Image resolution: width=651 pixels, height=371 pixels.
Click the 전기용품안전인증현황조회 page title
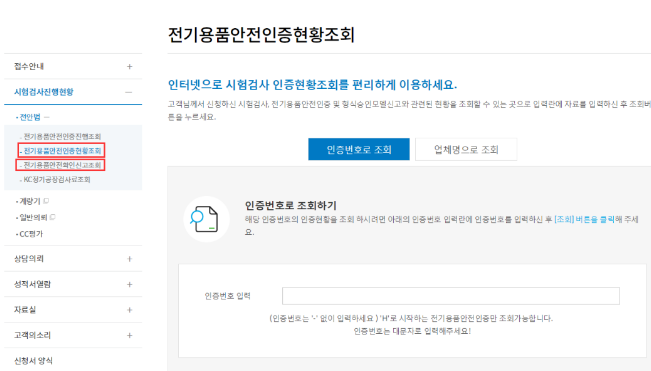(x=261, y=35)
